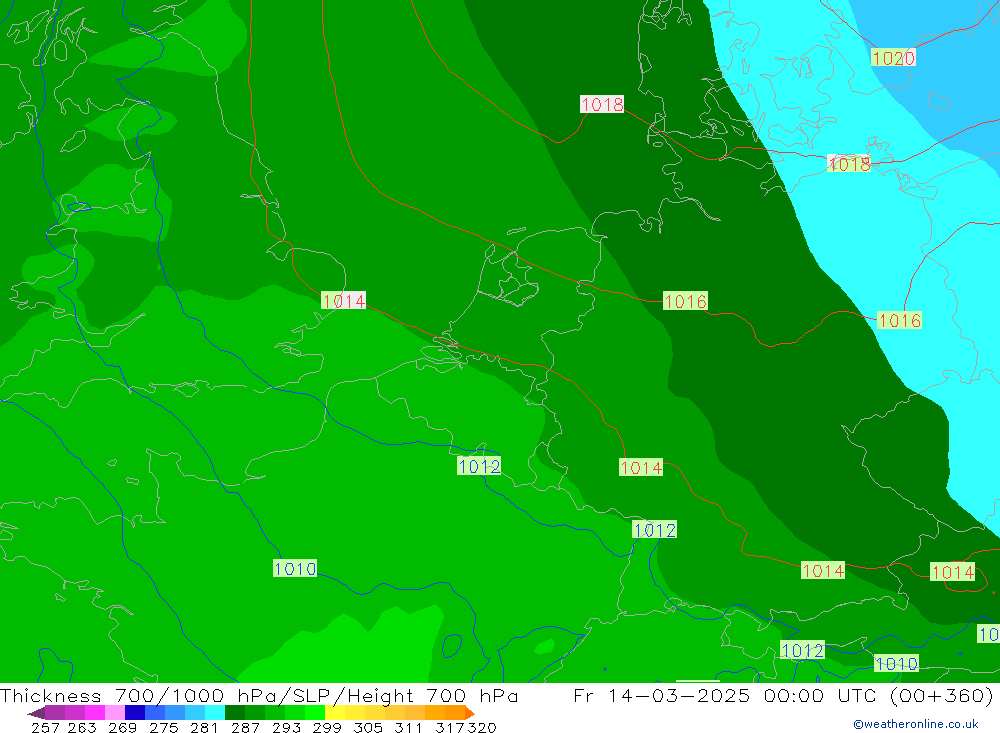Click the 320 legend value
This screenshot has height=733, width=1000.
482,727
